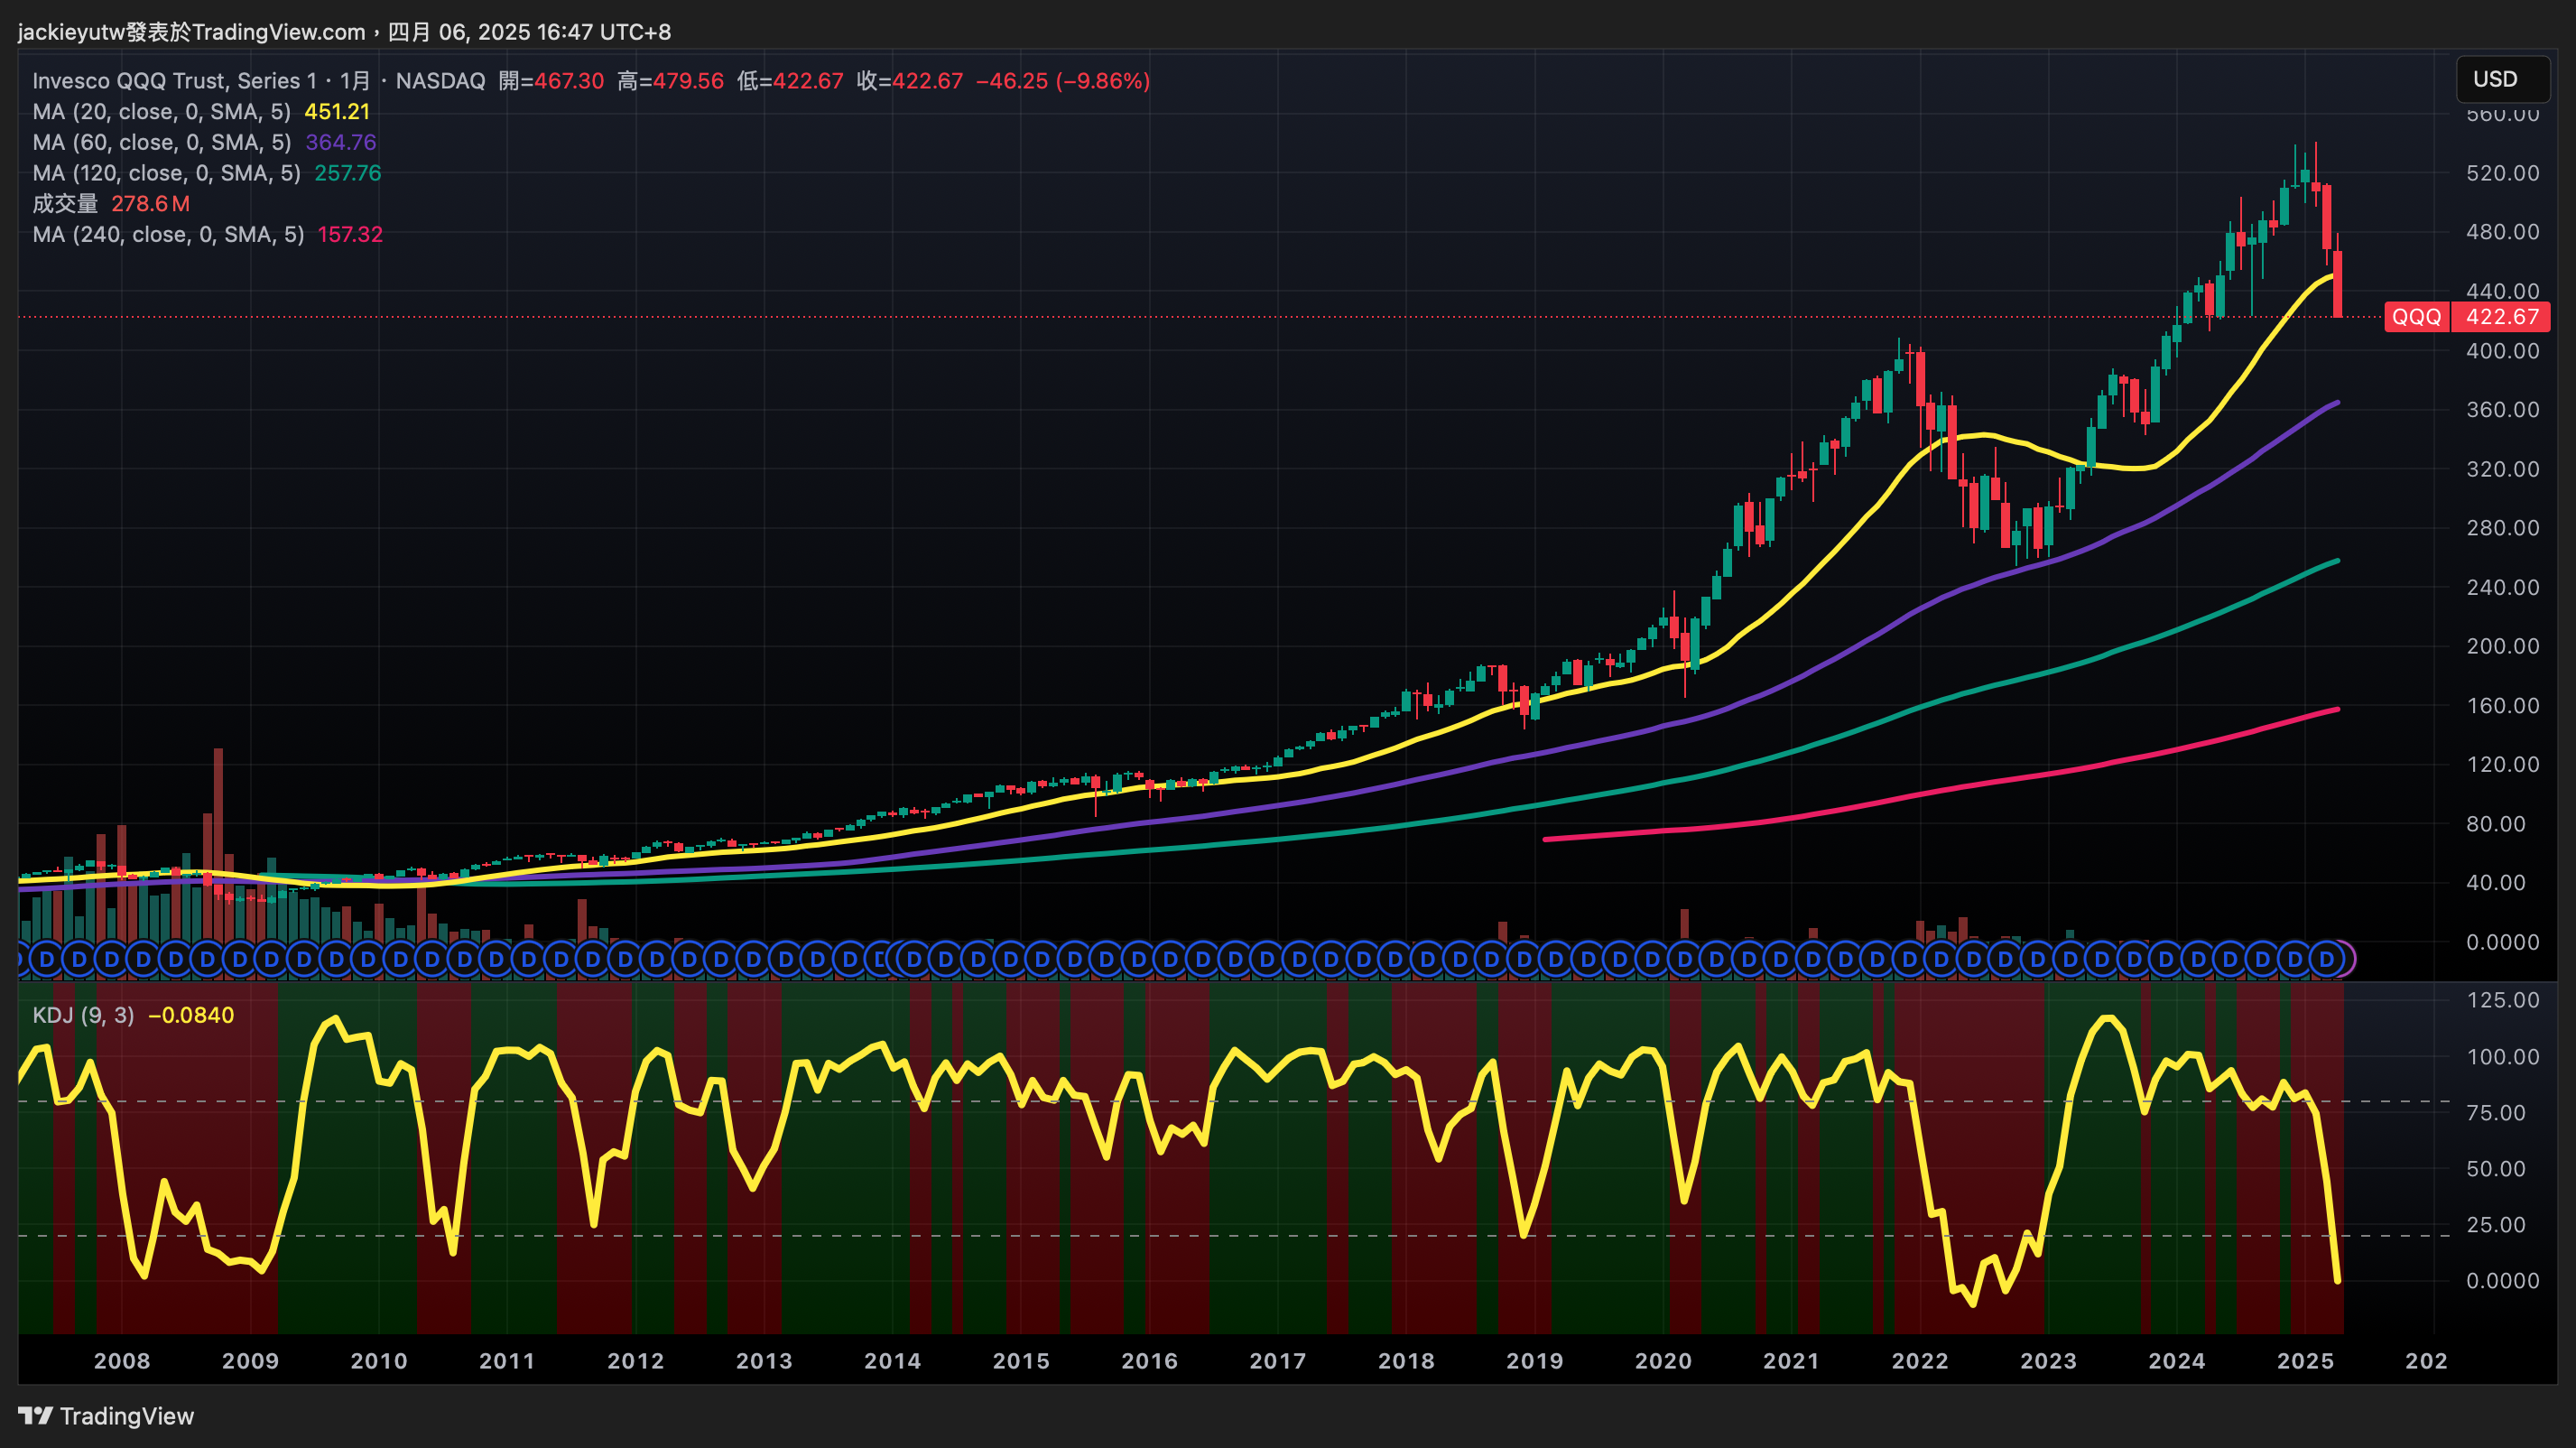Click the rightmost blue D dividend marker
2576x1448 pixels.
point(2326,959)
